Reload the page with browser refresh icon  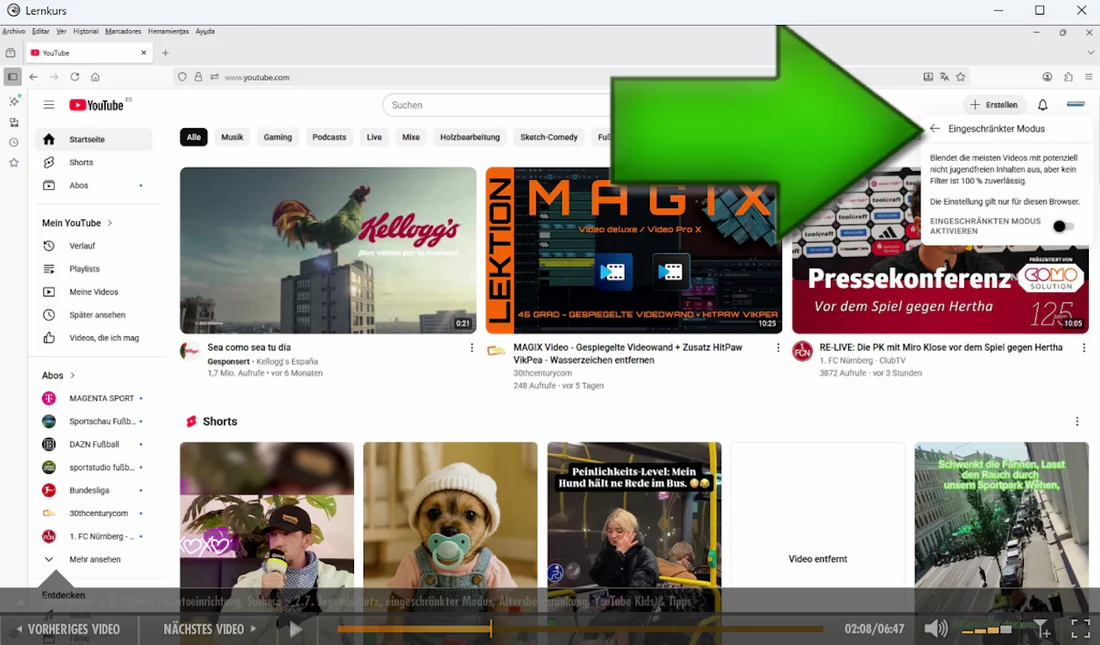tap(75, 77)
